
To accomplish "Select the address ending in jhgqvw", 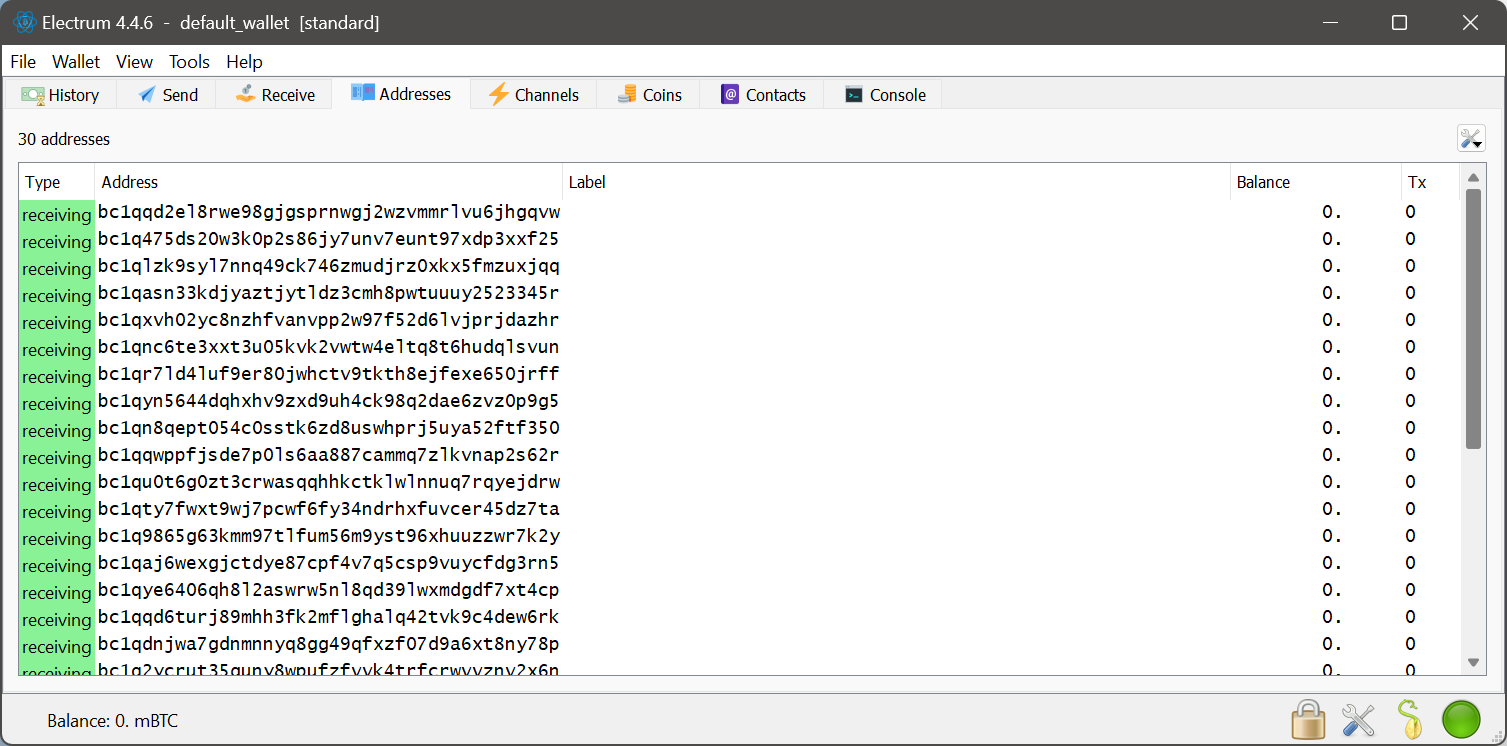I will click(329, 212).
